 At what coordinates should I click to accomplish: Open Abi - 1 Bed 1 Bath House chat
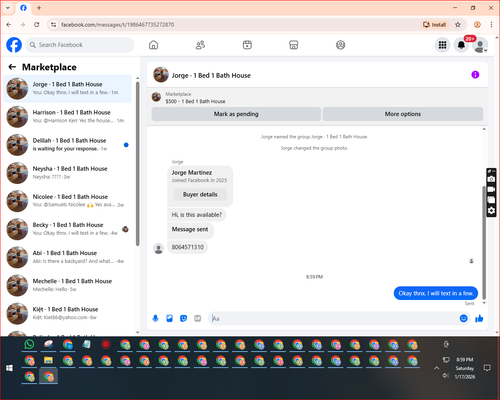pyautogui.click(x=67, y=257)
